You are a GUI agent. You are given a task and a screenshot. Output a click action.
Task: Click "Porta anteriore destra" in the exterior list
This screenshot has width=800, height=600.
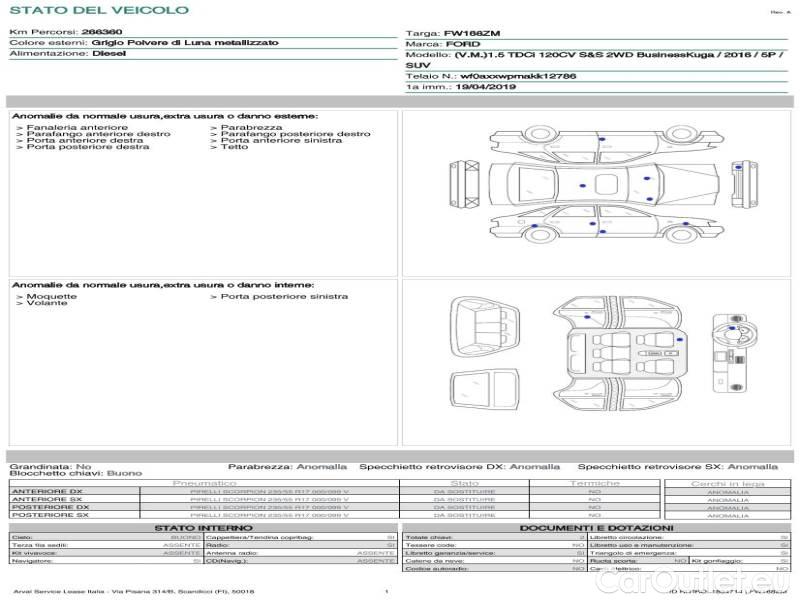(85, 140)
